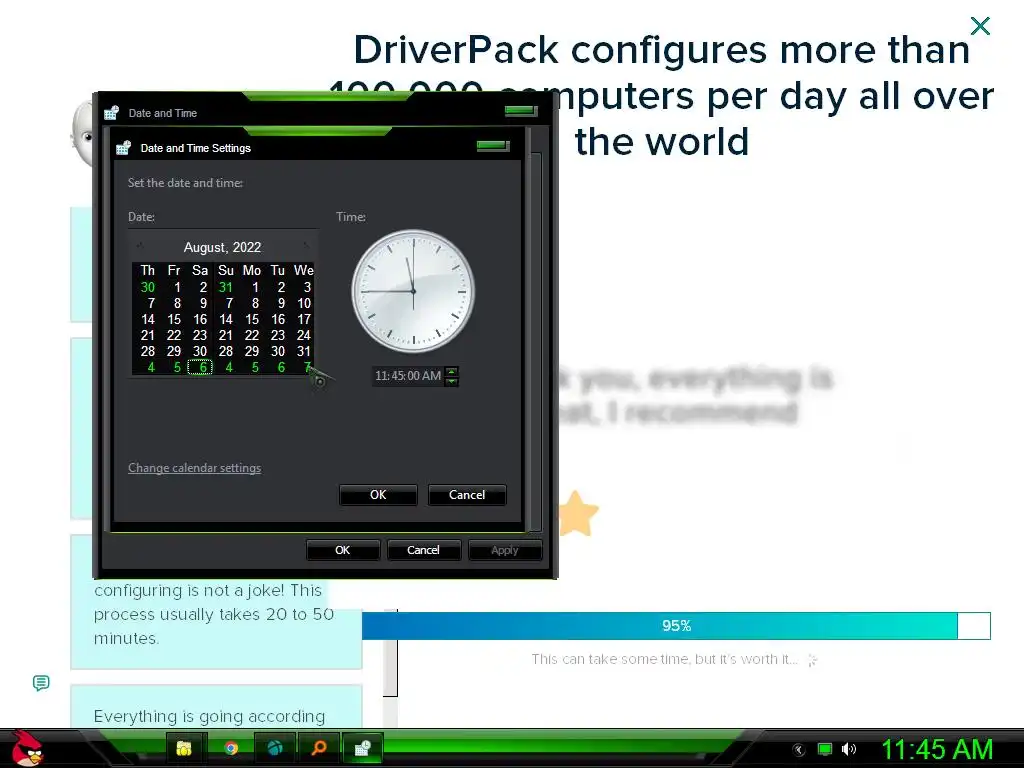Click the Date and Time title icon
Screen dimensions: 1024x768
[111, 113]
